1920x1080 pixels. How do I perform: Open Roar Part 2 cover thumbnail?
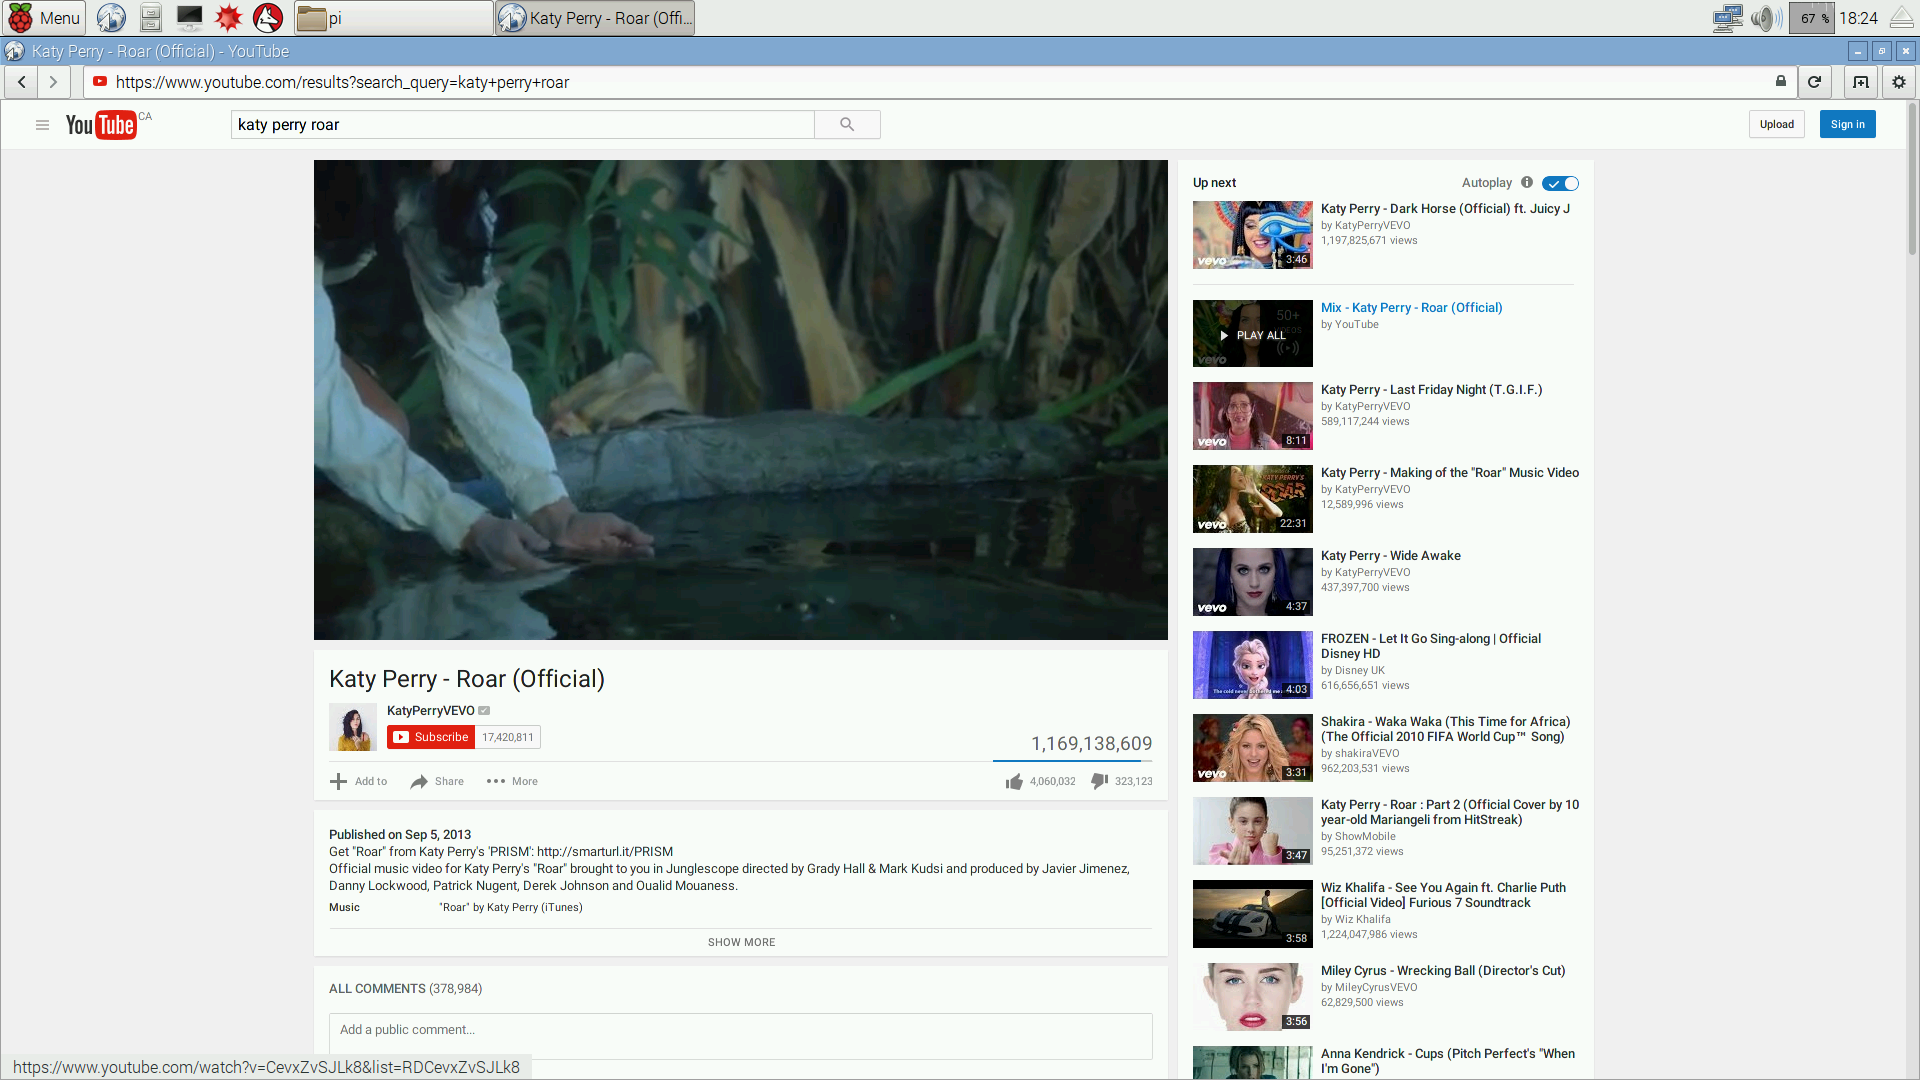(1252, 831)
